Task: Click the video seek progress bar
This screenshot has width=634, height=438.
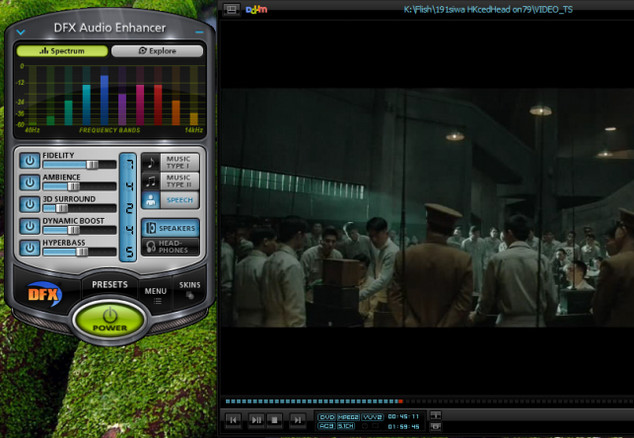Action: [429, 402]
